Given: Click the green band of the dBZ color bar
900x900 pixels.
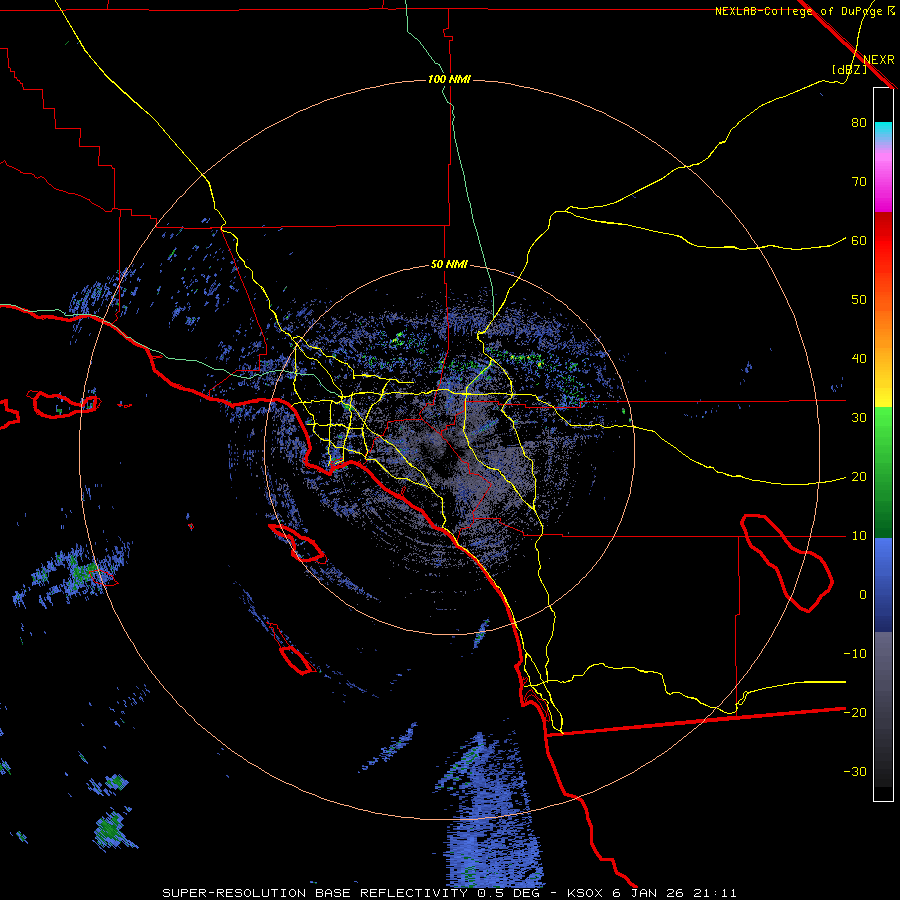Looking at the screenshot, I should click(883, 472).
